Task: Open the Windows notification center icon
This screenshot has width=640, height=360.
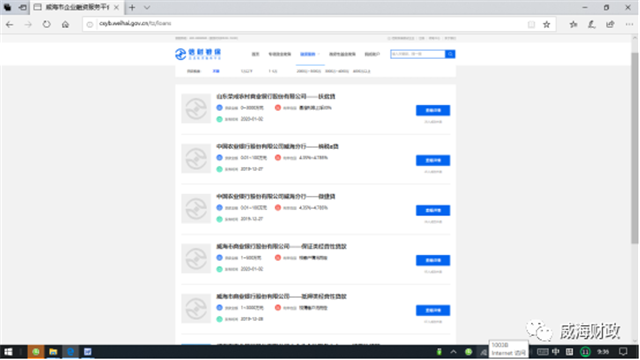Action: (623, 352)
